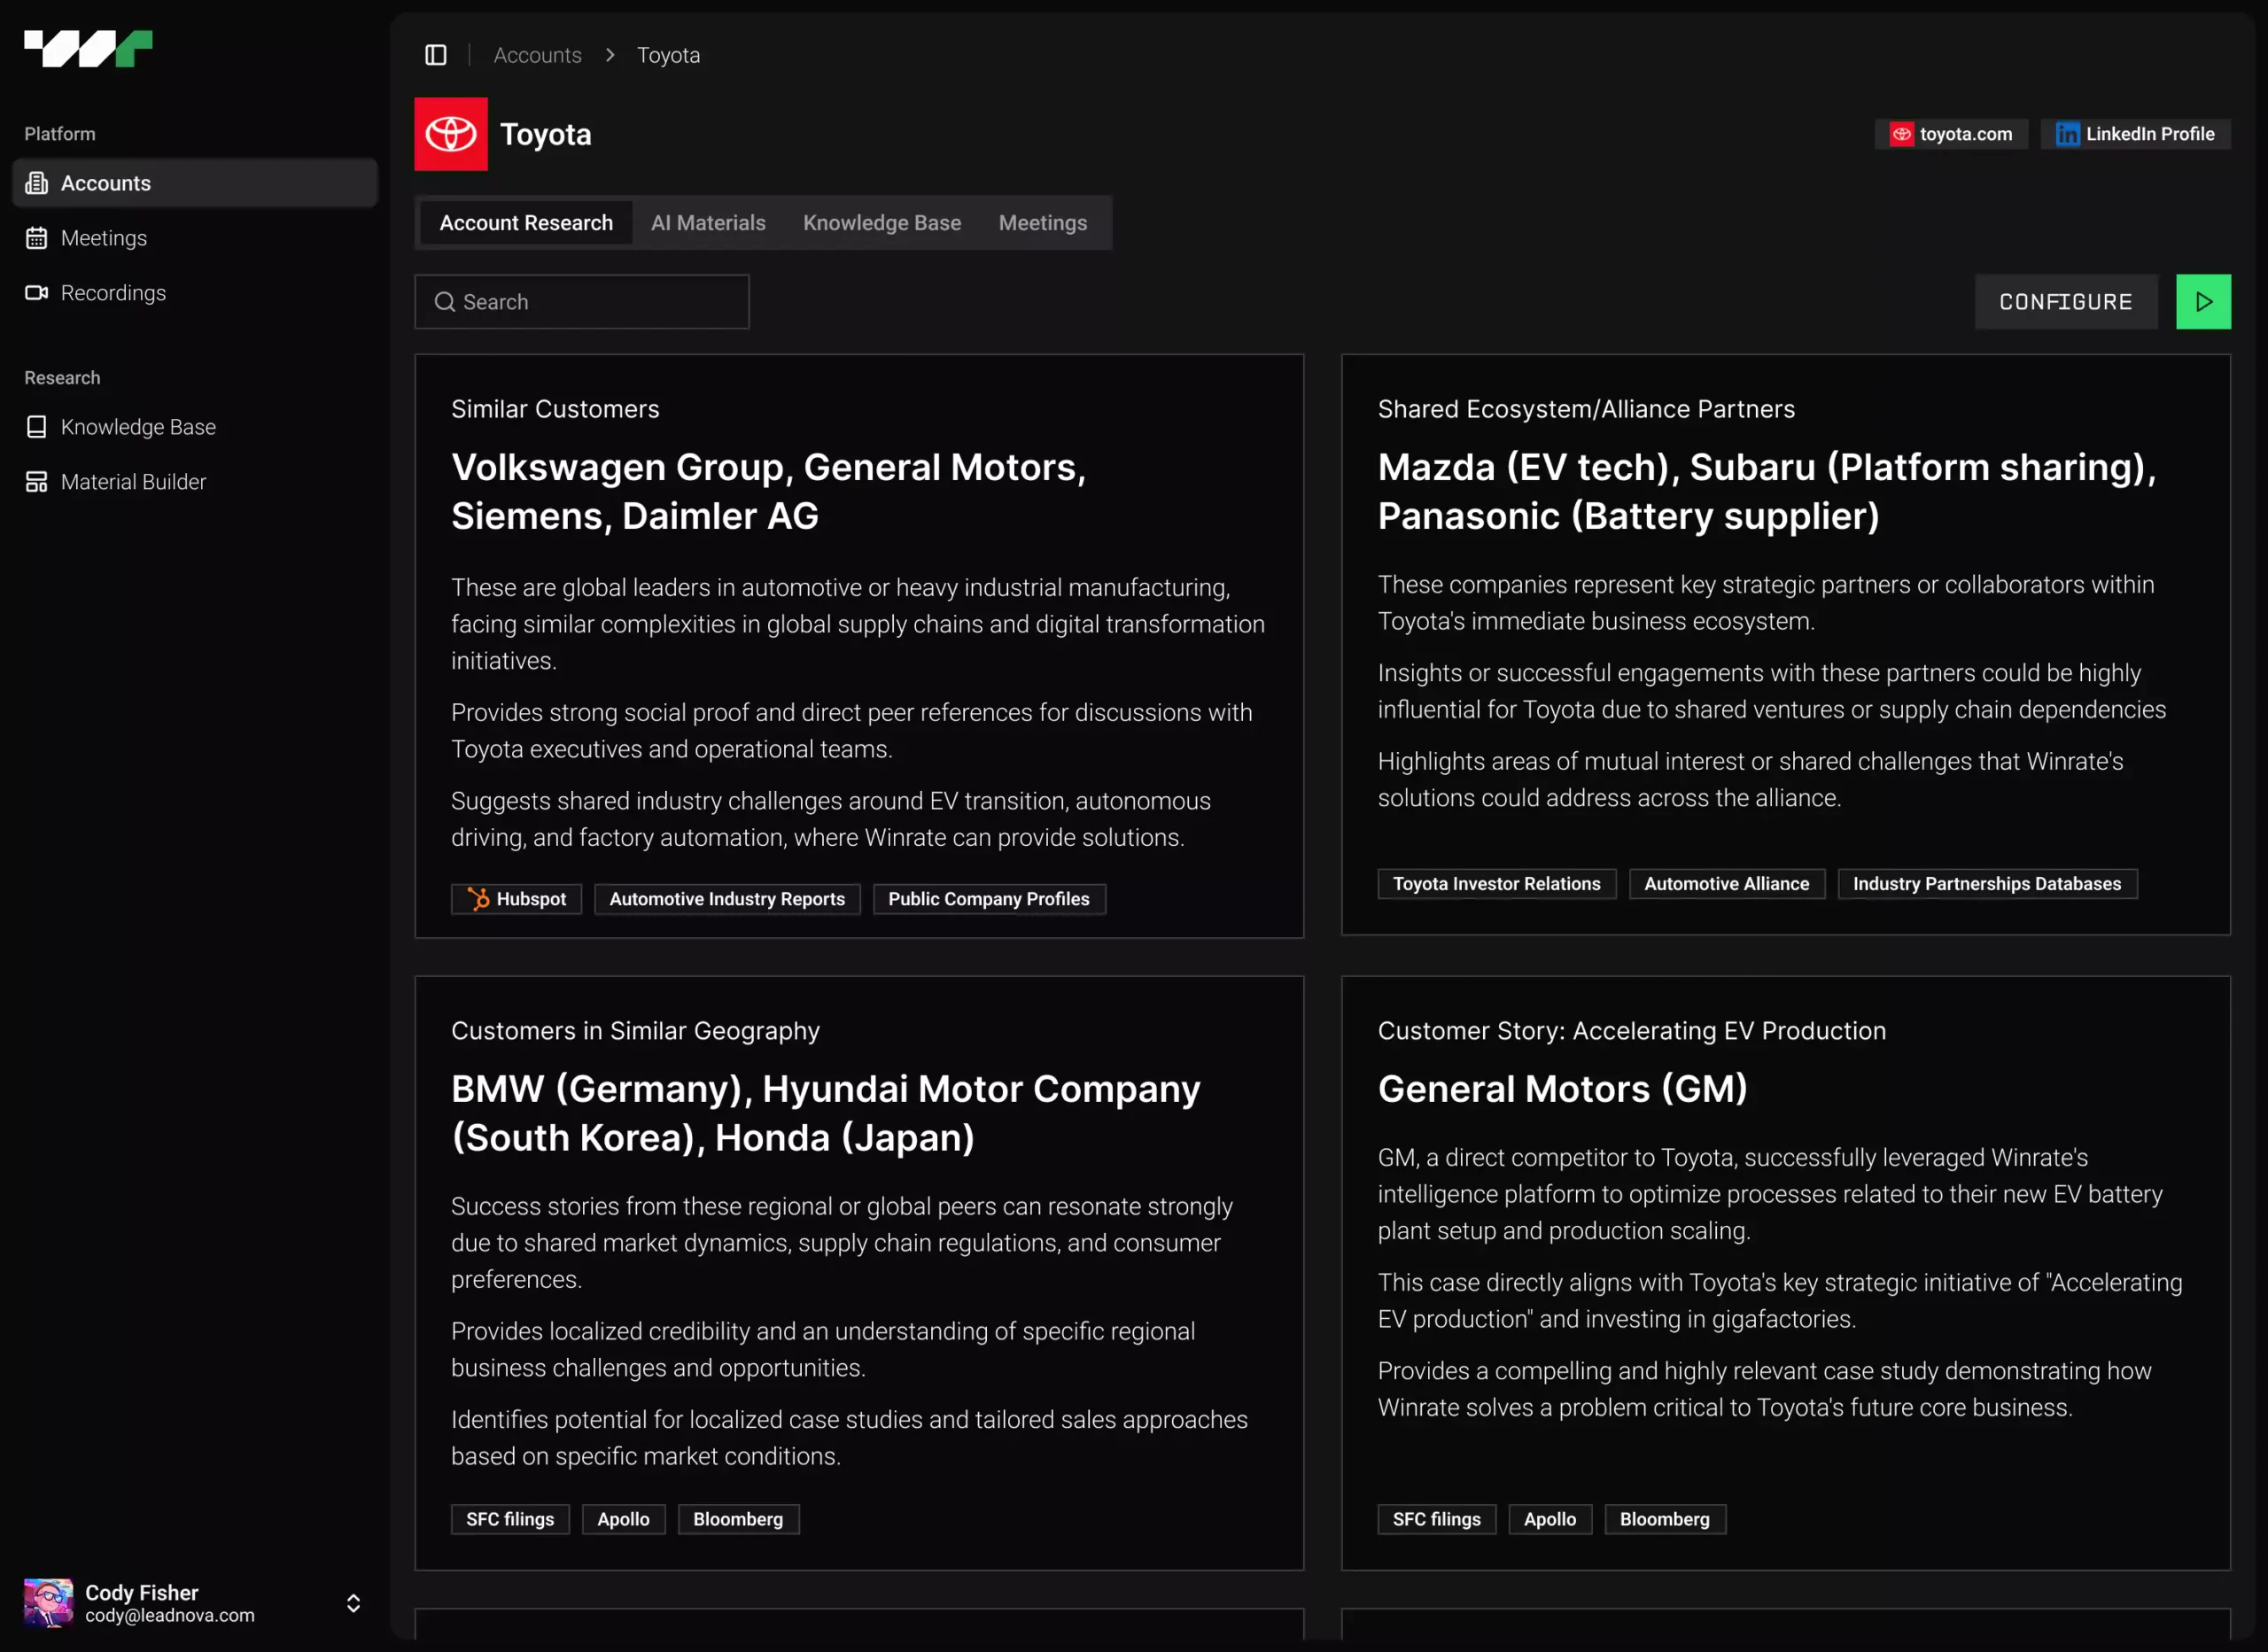Switch to the Knowledge Base tab
This screenshot has height=1652, width=2268.
click(x=882, y=223)
